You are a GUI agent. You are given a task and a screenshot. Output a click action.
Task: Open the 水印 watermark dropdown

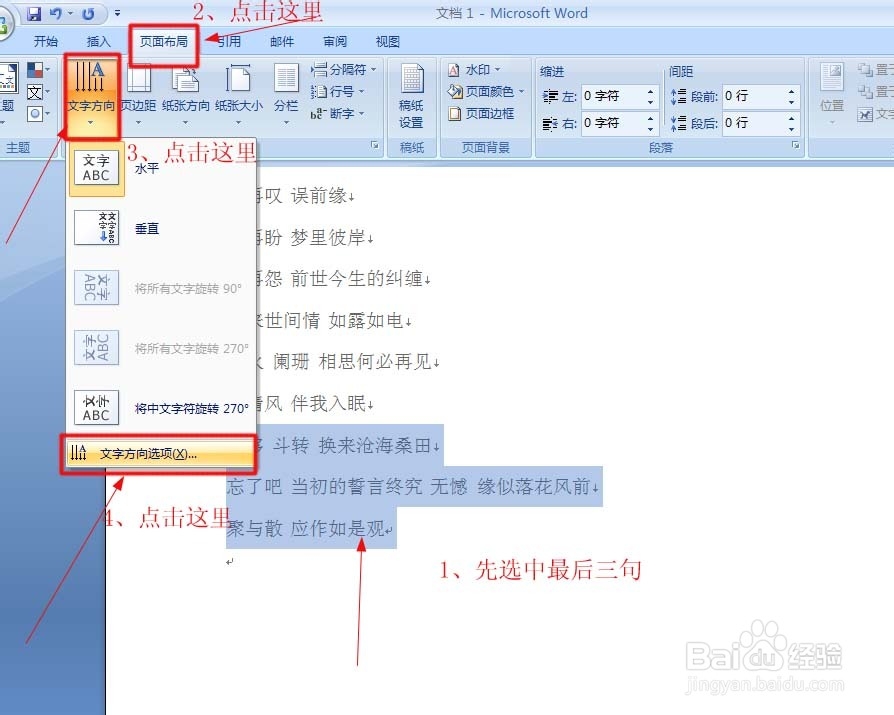tap(474, 70)
